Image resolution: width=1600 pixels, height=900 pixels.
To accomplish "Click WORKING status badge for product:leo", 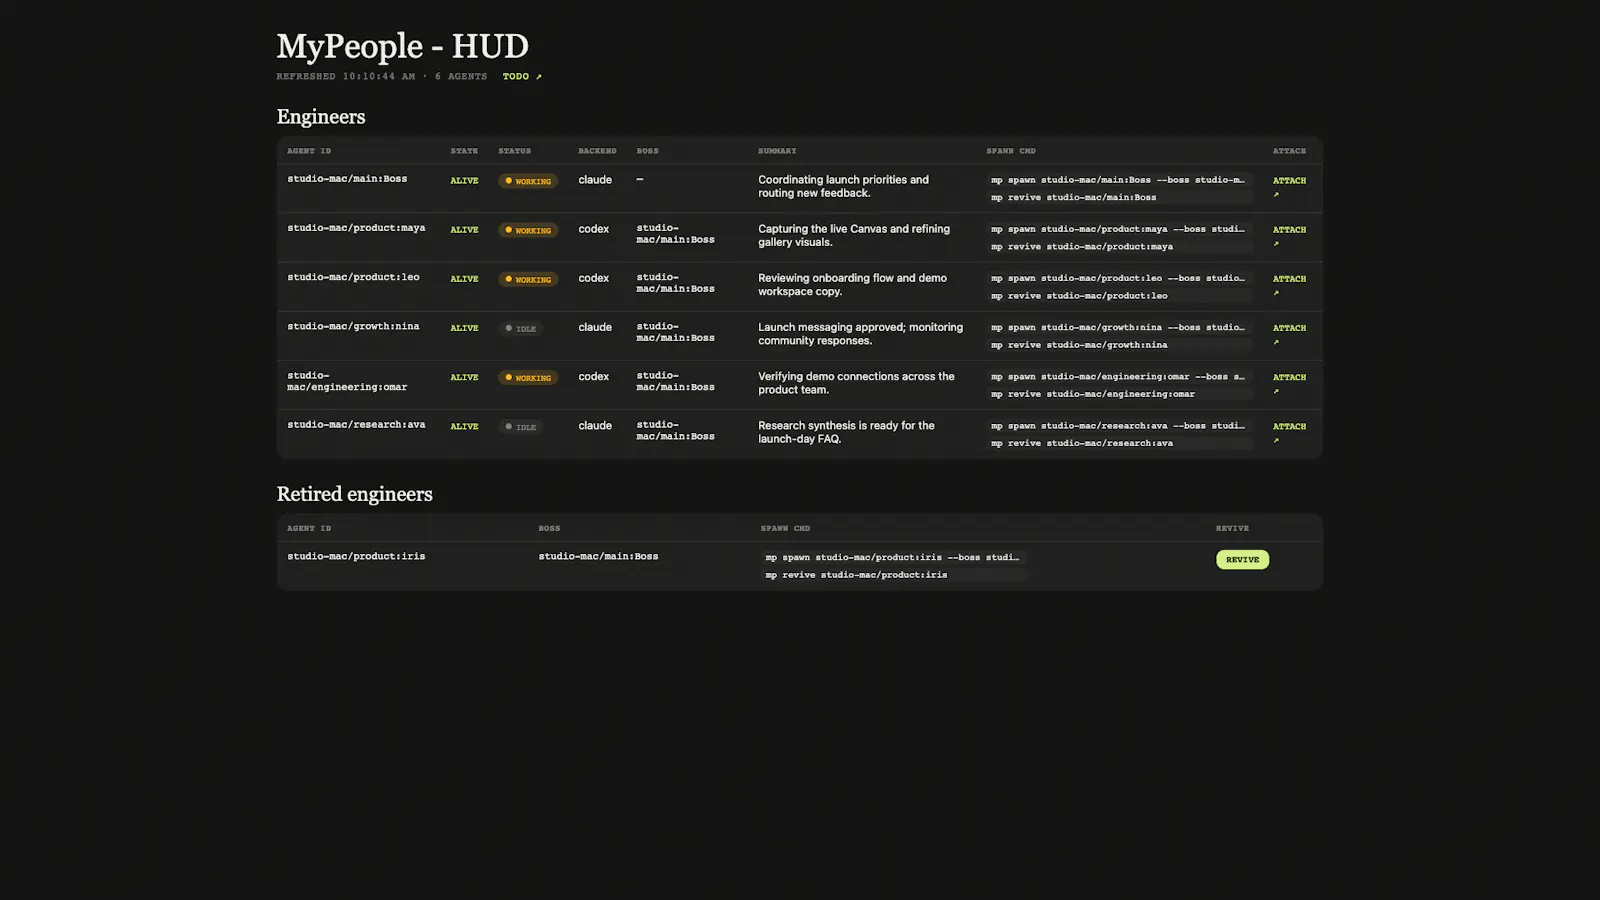I will tap(528, 279).
